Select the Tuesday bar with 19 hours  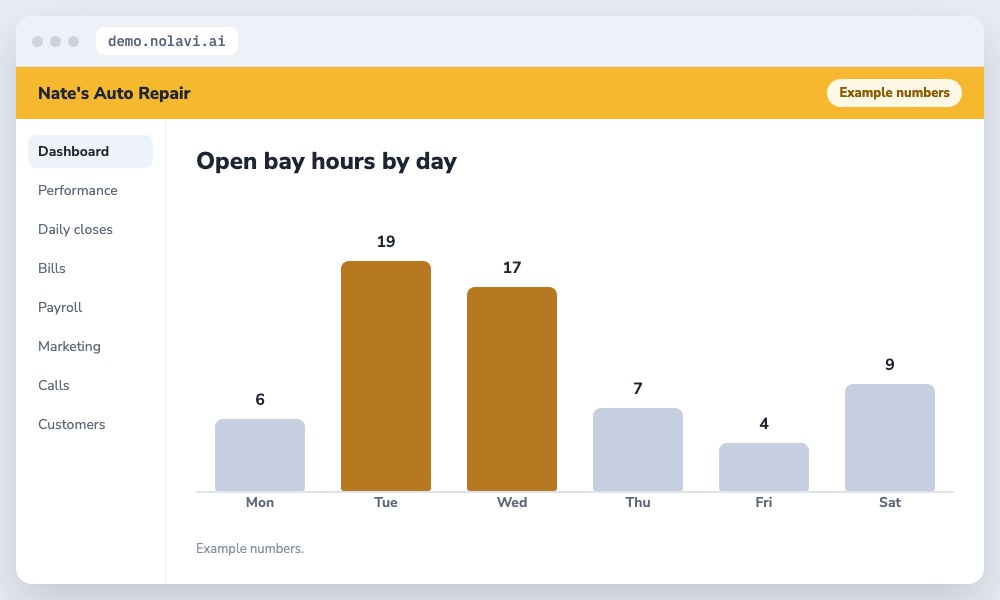pos(386,376)
